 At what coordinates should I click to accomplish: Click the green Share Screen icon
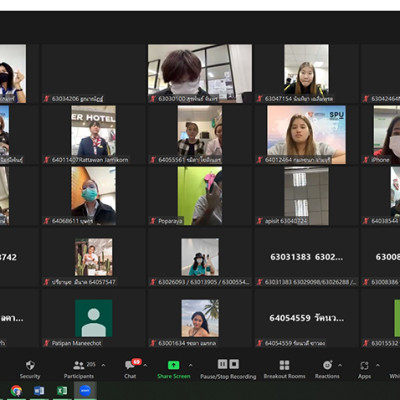173,365
